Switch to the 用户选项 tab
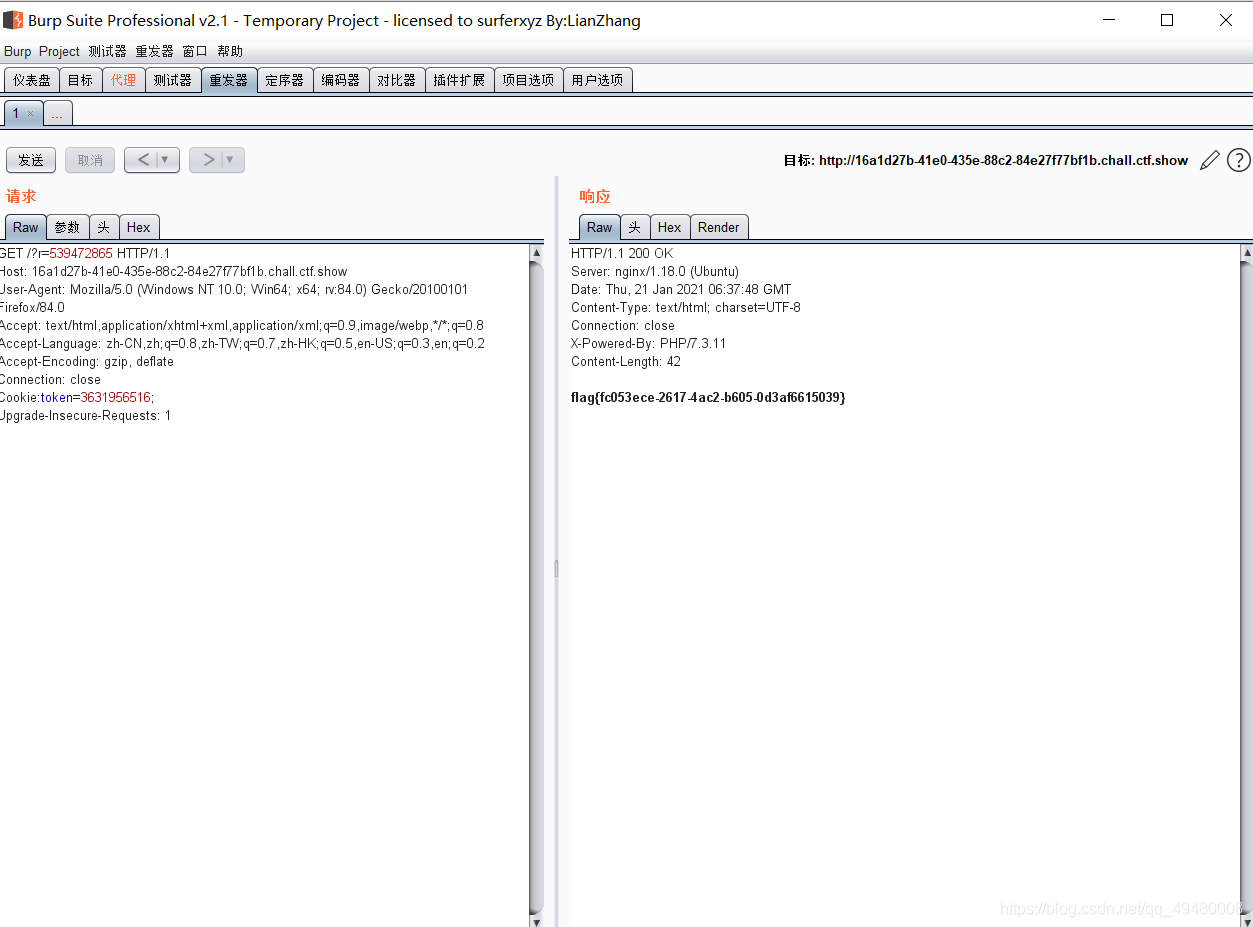The width and height of the screenshot is (1253, 927). click(597, 80)
